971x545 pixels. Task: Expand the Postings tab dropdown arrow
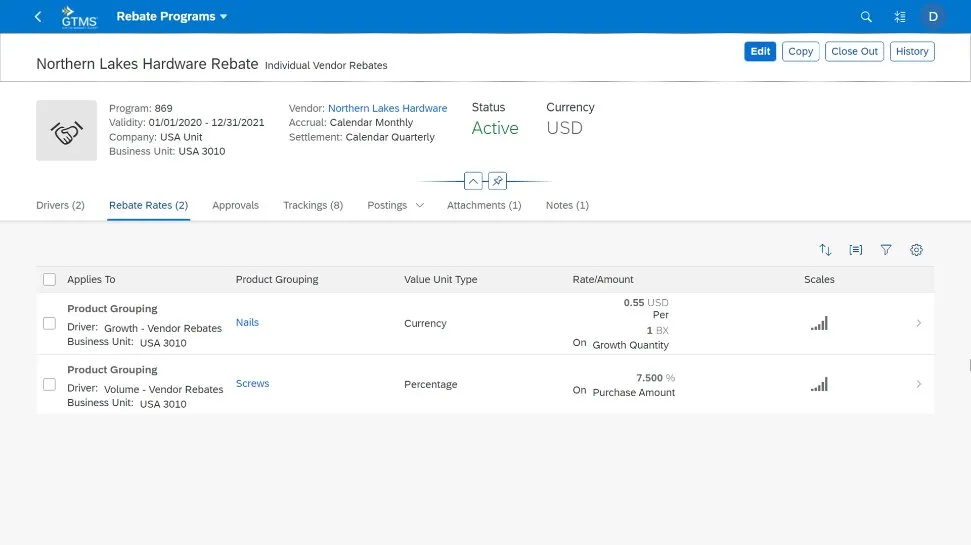click(x=420, y=206)
